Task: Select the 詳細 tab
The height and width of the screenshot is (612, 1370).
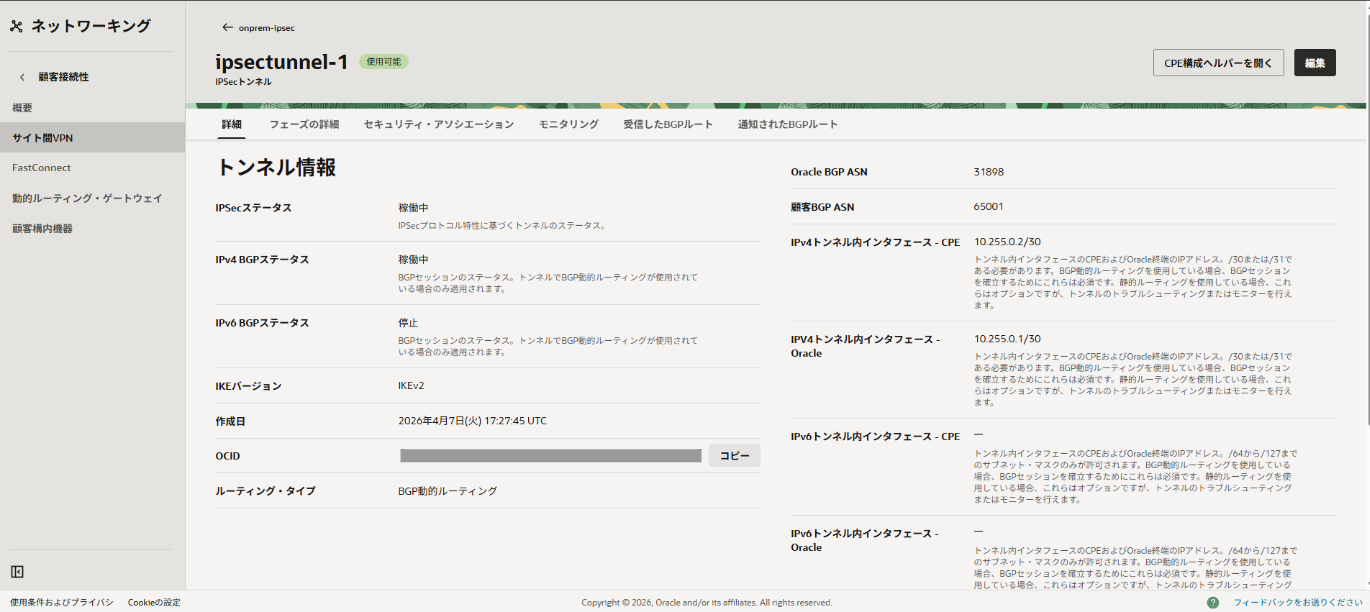Action: click(231, 124)
